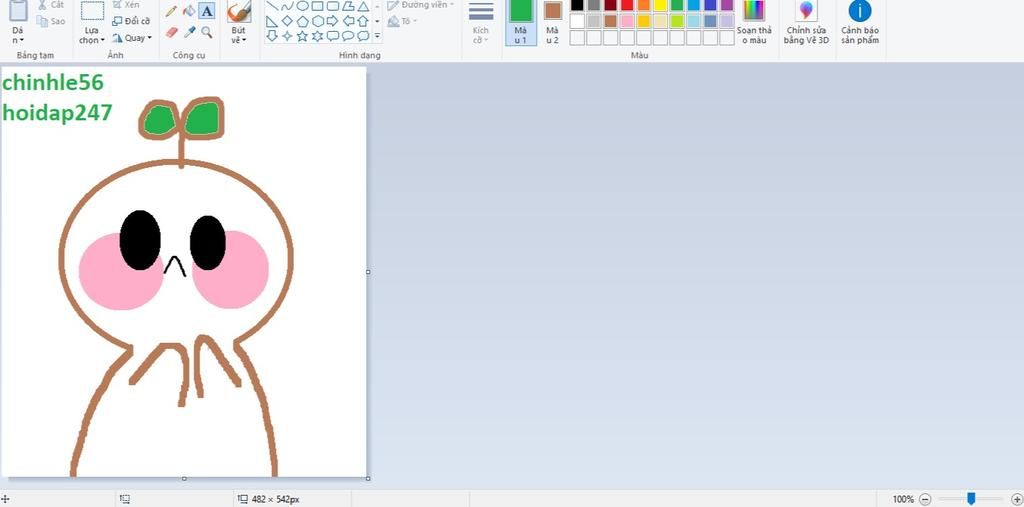The height and width of the screenshot is (507, 1024).
Task: Select the Color picker eyedropper tool
Action: tap(189, 32)
